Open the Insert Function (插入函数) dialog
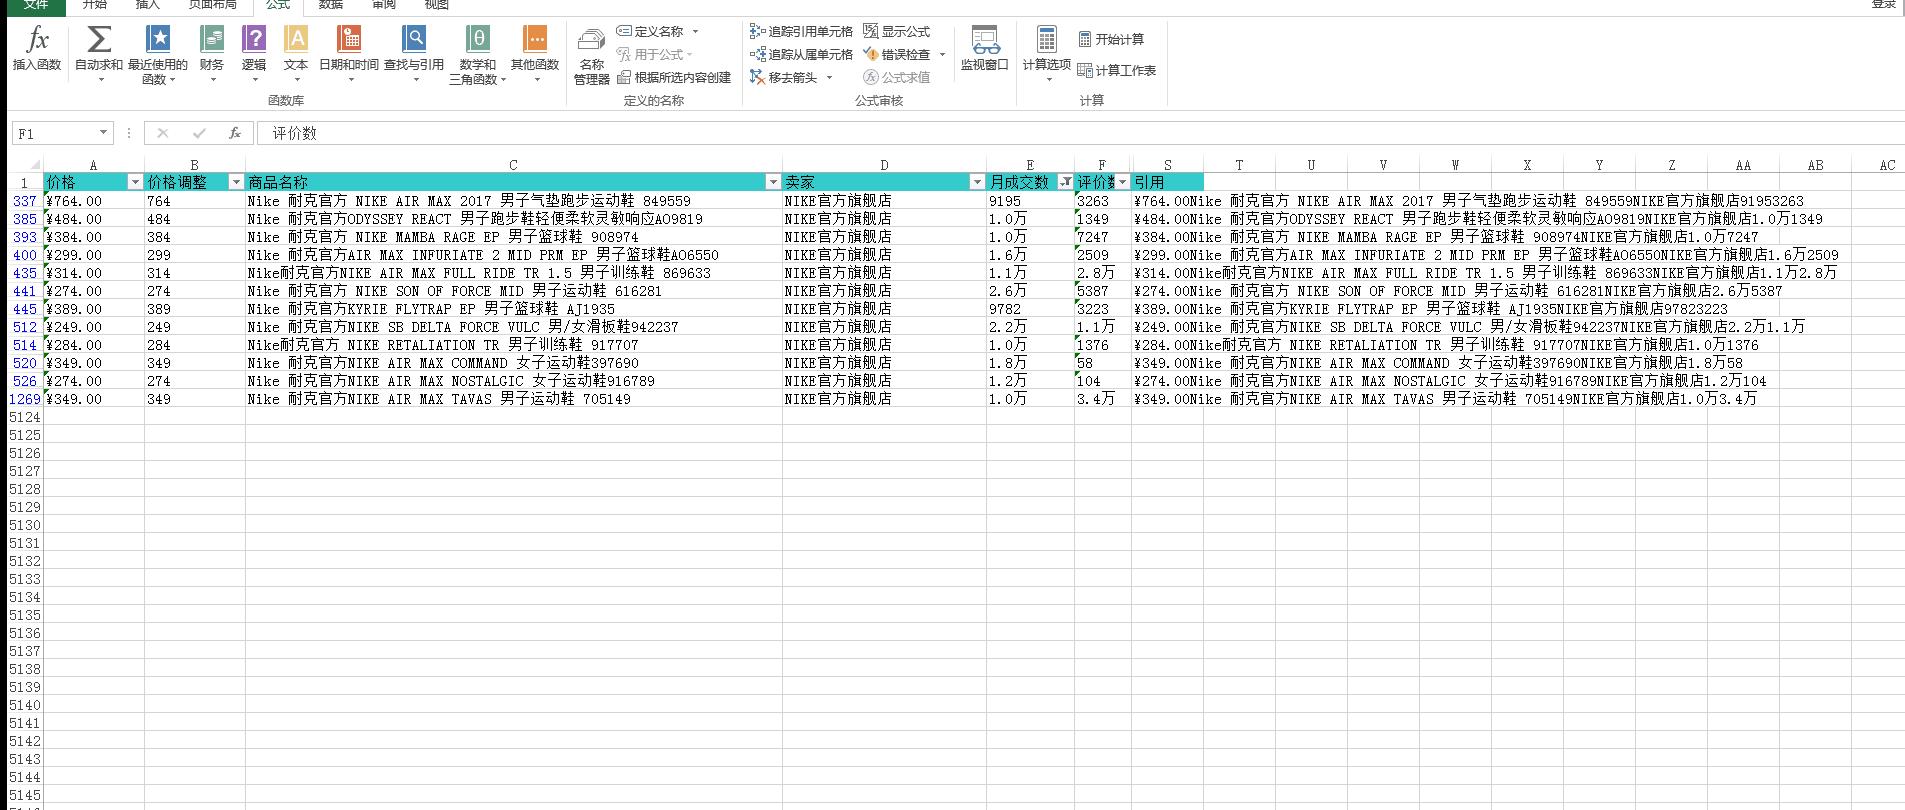Screen dimensions: 1905x810 (37, 50)
